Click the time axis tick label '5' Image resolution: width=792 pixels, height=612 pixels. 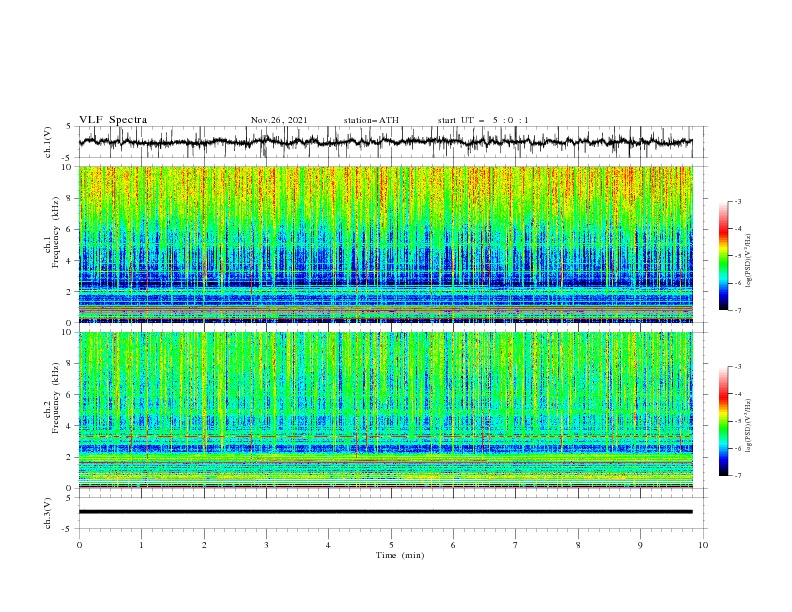(391, 545)
